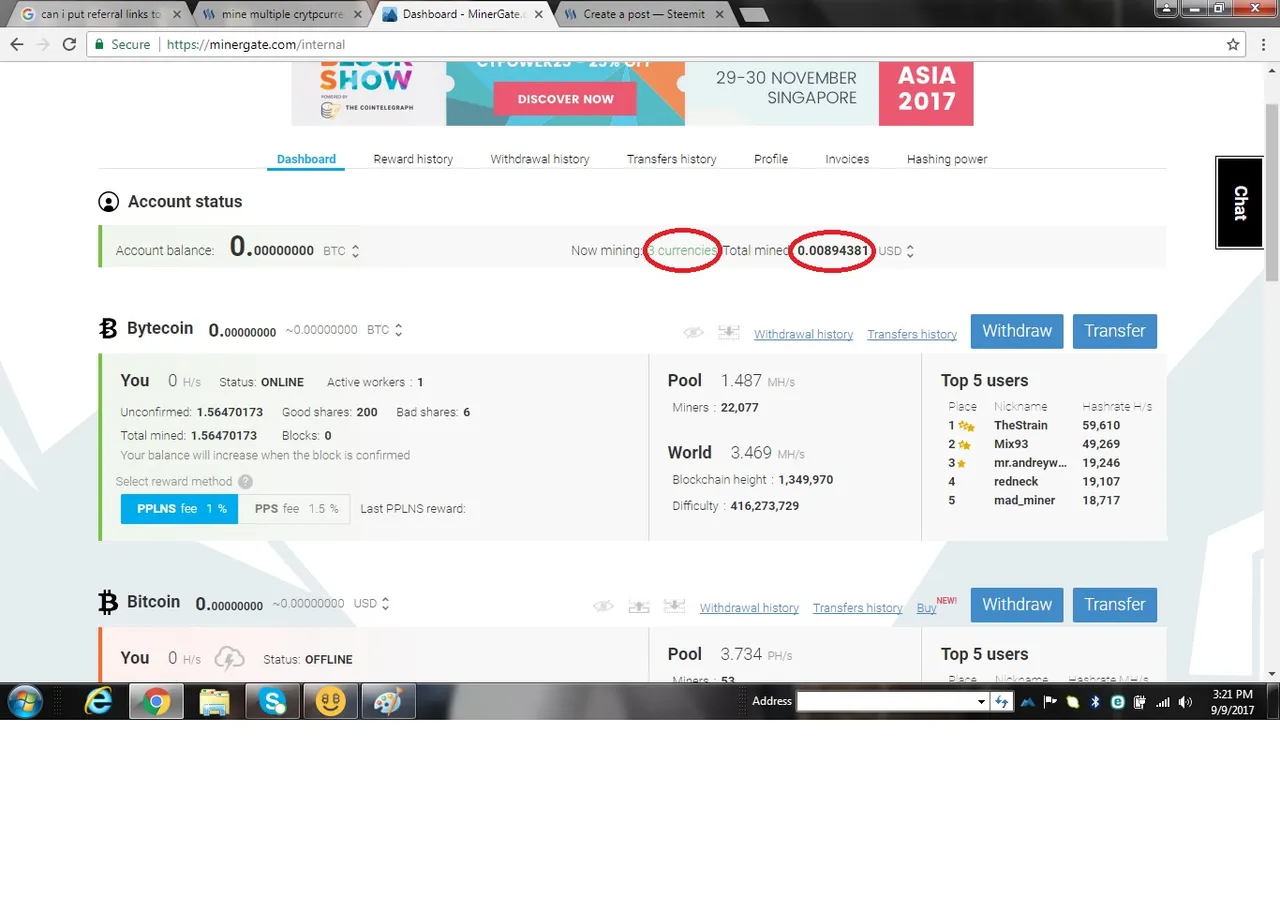Change the Bitcoin balance USD currency selector
The width and height of the screenshot is (1280, 900).
pyautogui.click(x=372, y=604)
